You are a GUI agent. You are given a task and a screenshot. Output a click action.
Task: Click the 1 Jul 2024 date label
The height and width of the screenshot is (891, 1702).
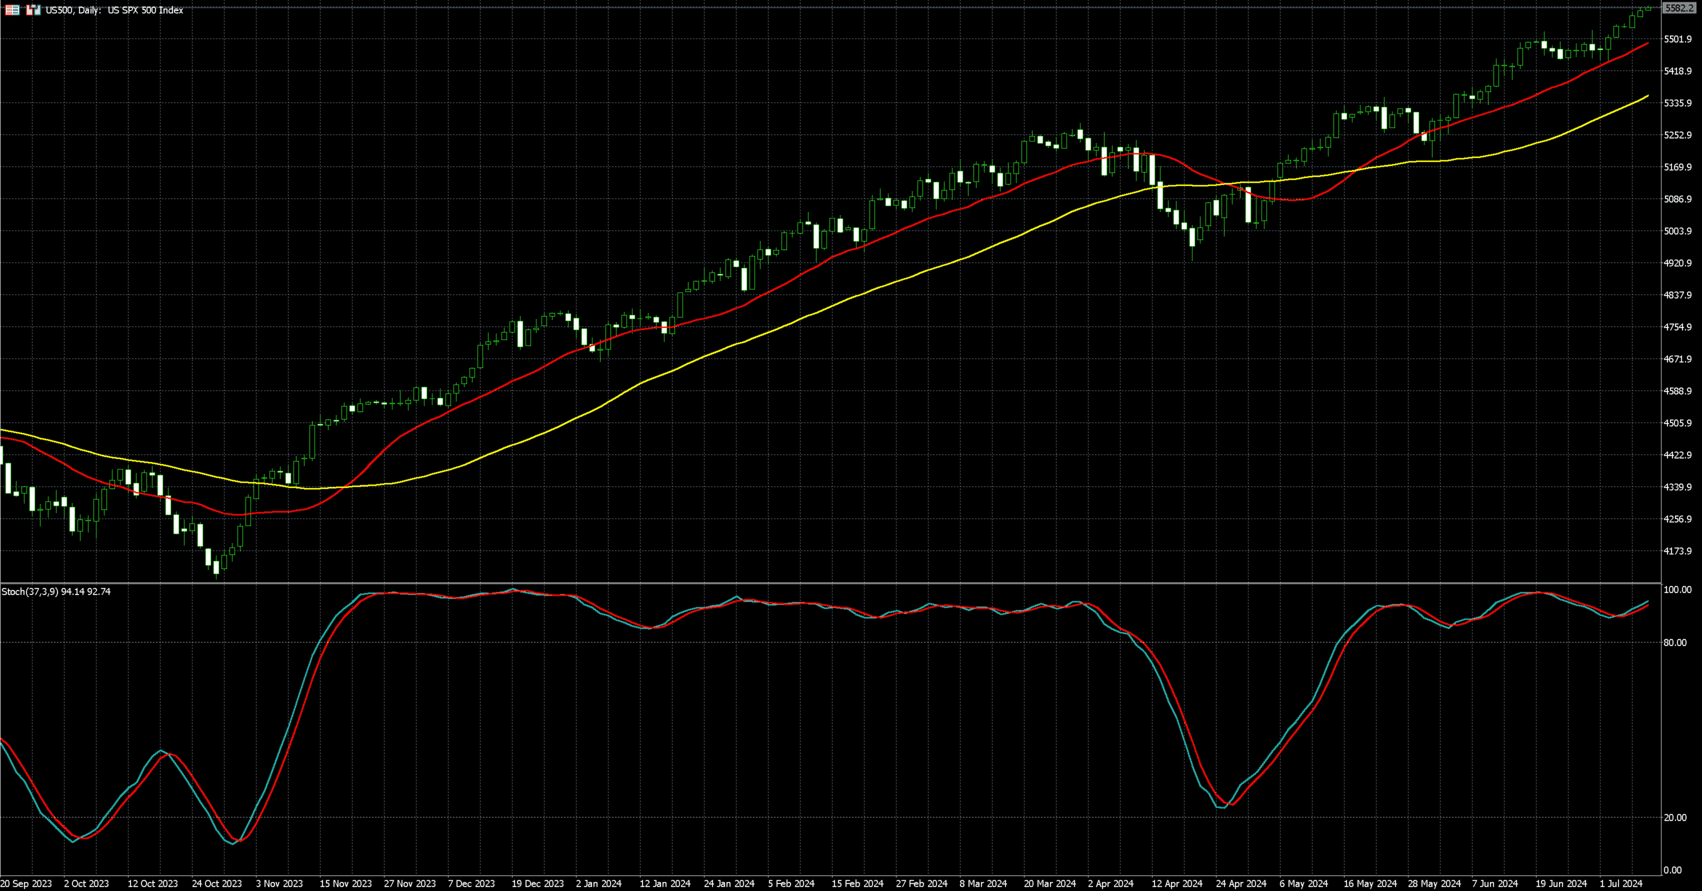(x=1621, y=884)
